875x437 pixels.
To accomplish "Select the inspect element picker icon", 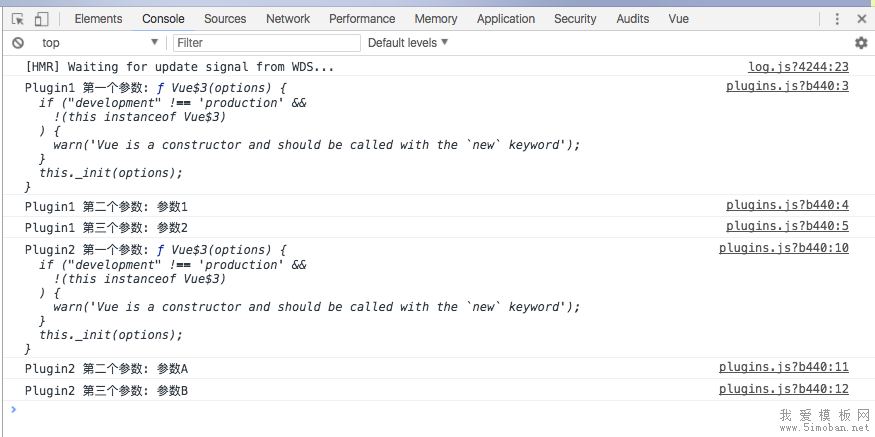I will [x=18, y=19].
